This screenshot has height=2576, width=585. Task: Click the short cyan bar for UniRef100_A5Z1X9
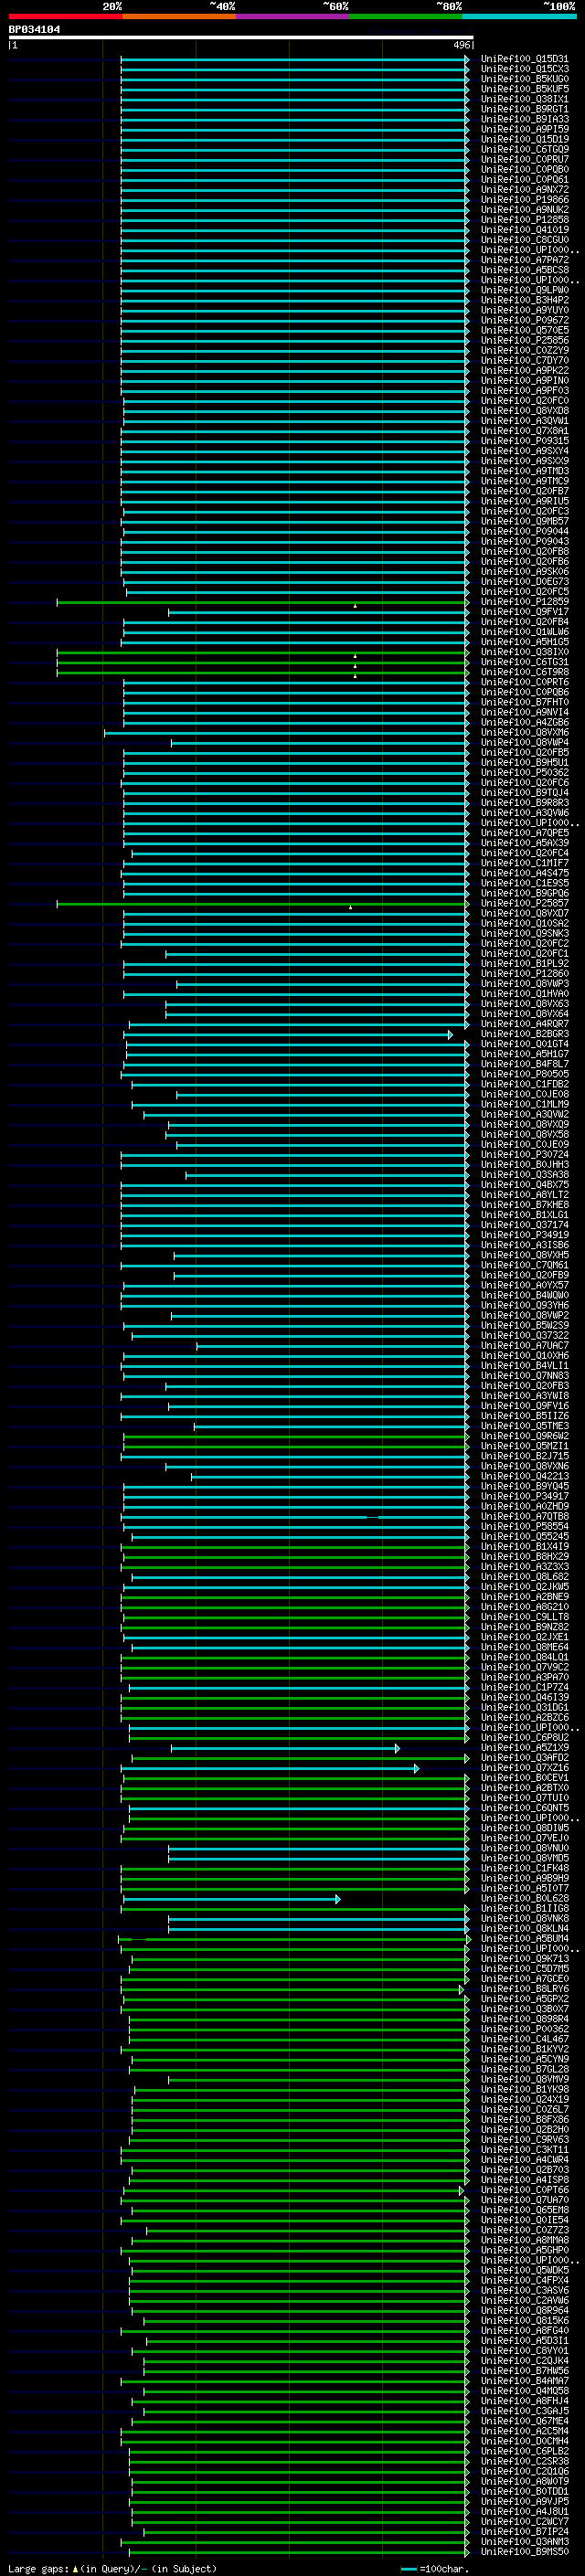[x=286, y=1748]
